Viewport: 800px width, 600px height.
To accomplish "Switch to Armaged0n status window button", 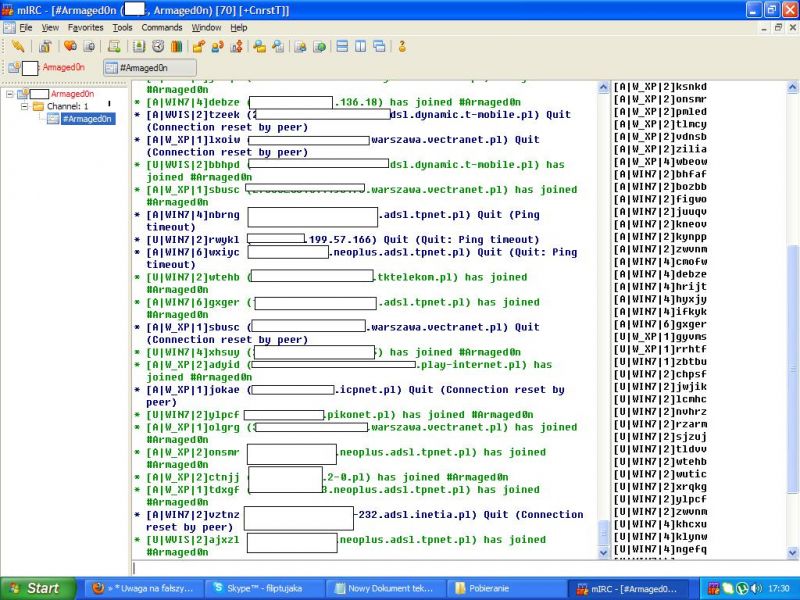I will (47, 67).
